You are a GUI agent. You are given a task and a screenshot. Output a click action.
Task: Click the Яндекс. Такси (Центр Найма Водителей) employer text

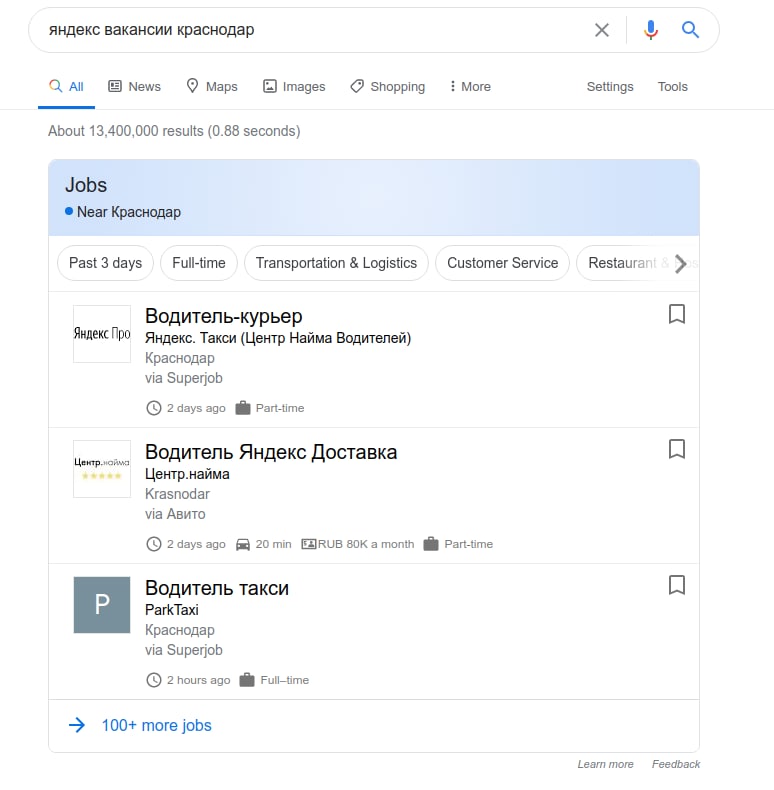pyautogui.click(x=278, y=338)
